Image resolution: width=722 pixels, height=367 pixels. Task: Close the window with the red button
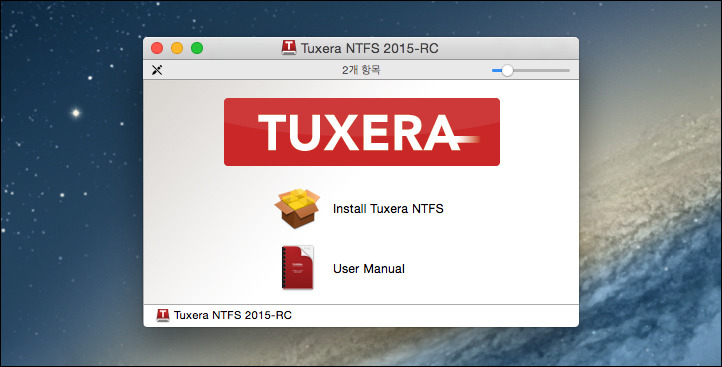click(x=157, y=48)
